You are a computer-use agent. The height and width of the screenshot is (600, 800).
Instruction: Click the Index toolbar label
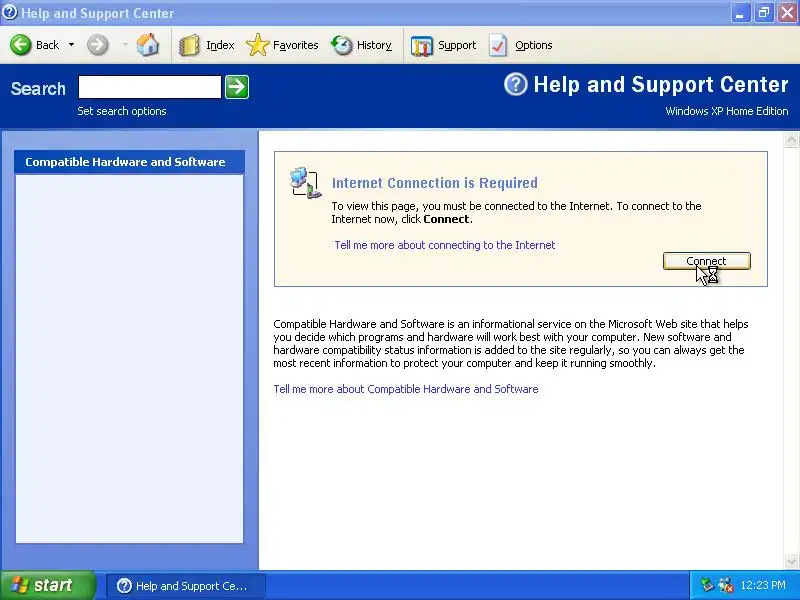click(x=220, y=45)
